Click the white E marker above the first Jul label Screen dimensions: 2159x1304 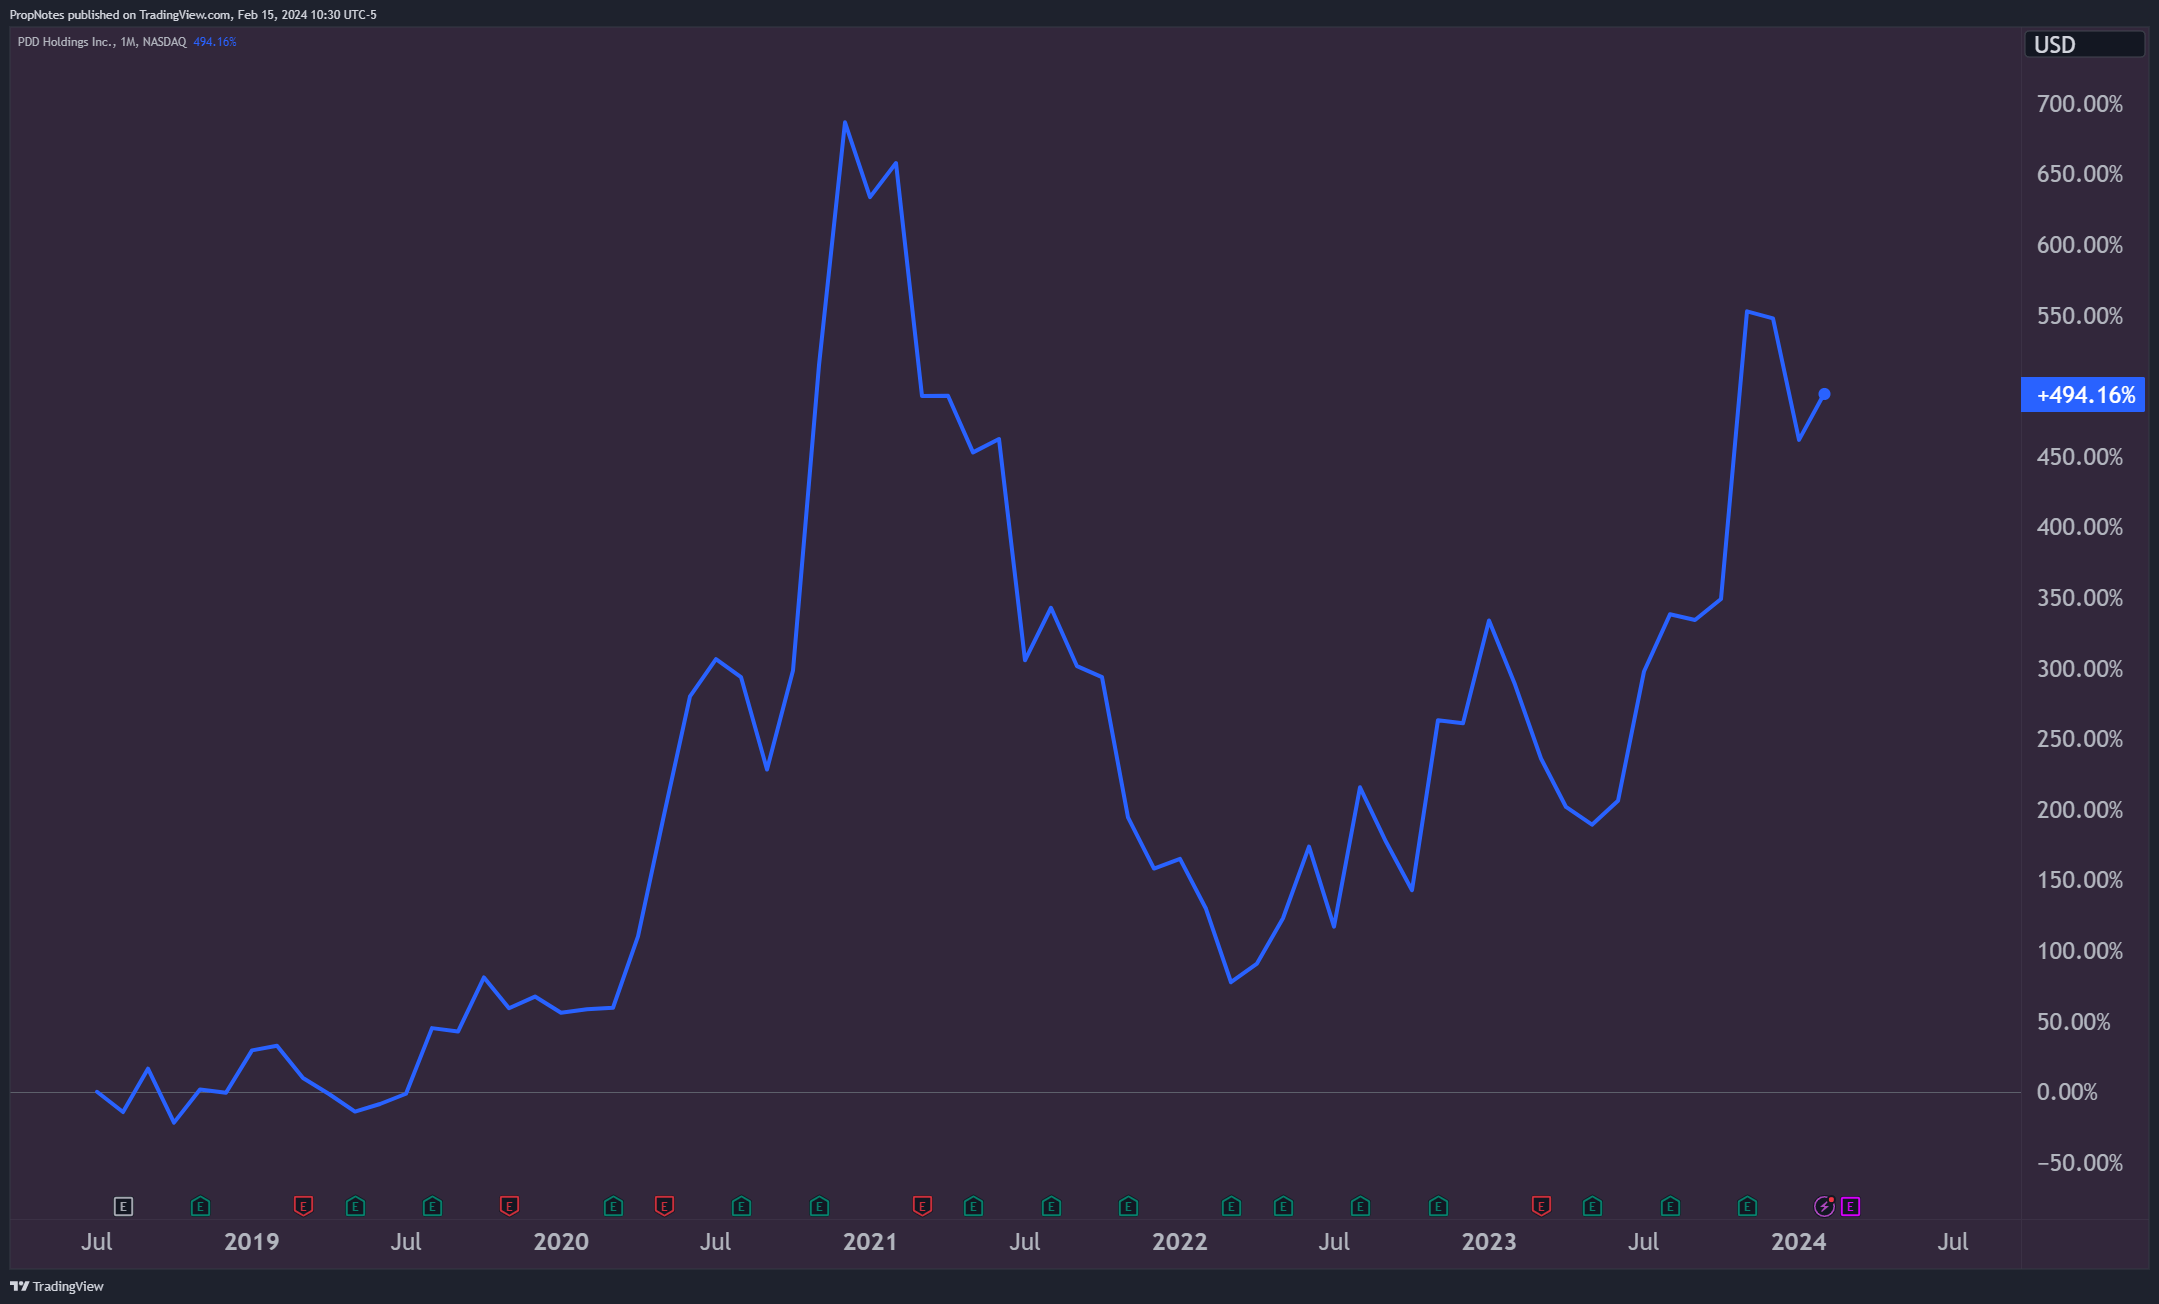[x=123, y=1206]
